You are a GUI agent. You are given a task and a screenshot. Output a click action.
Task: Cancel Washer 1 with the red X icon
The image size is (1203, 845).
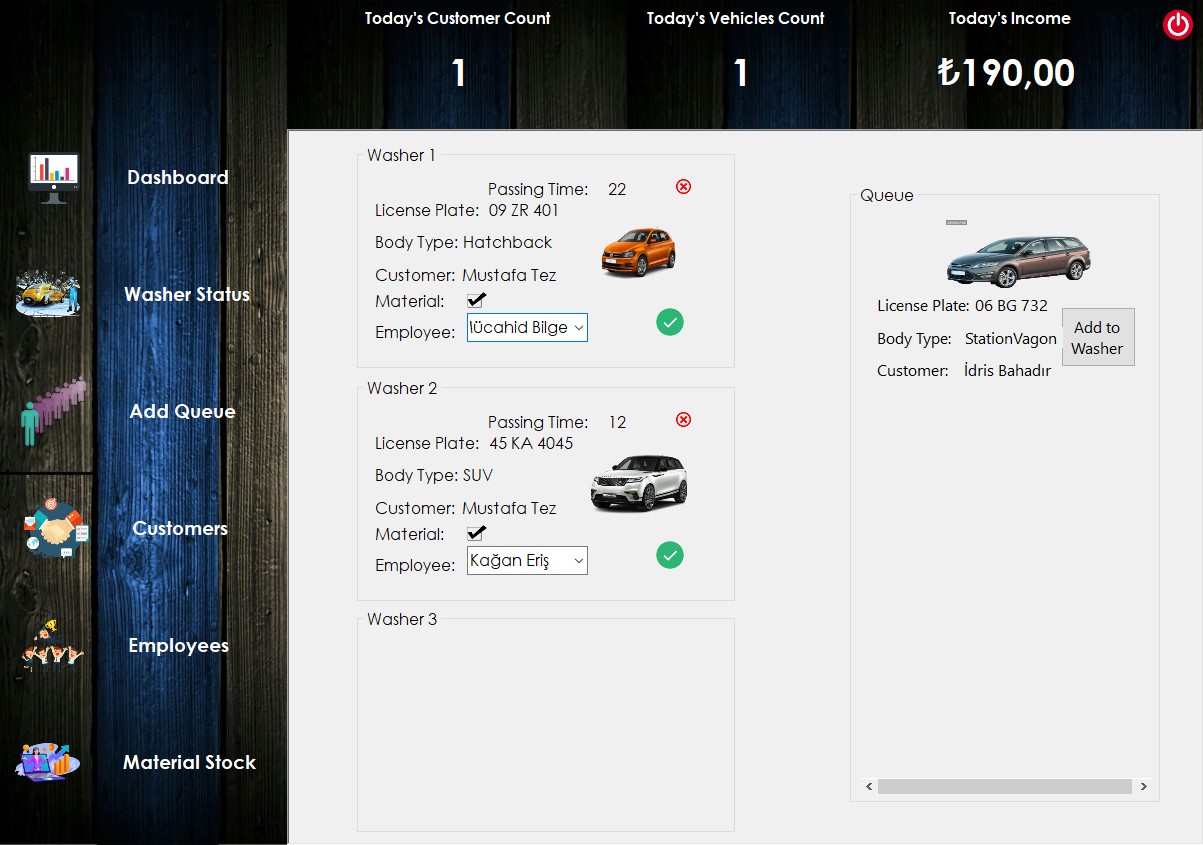[x=683, y=187]
